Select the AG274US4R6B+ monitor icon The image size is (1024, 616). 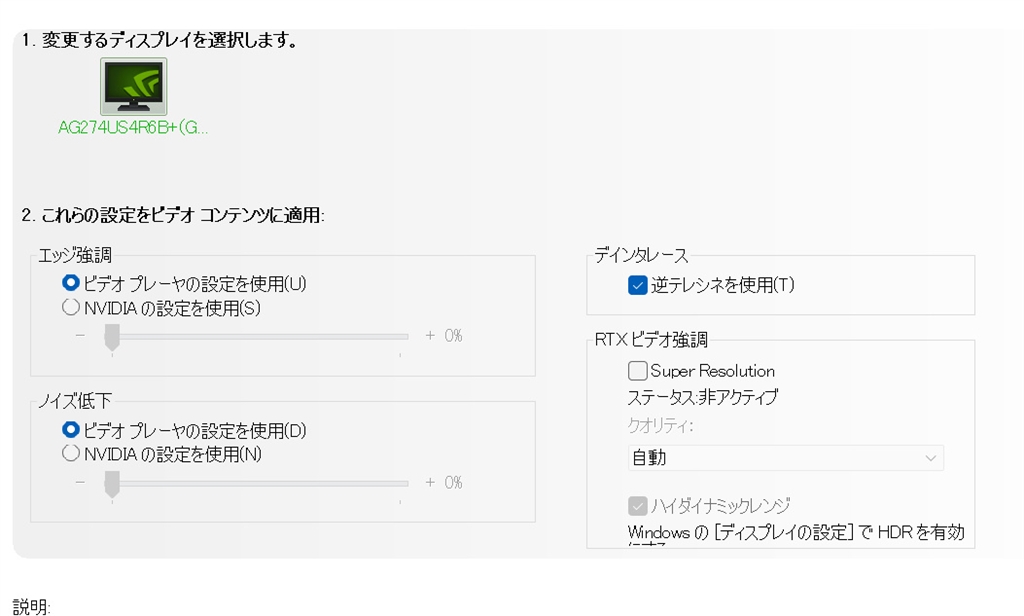click(134, 86)
